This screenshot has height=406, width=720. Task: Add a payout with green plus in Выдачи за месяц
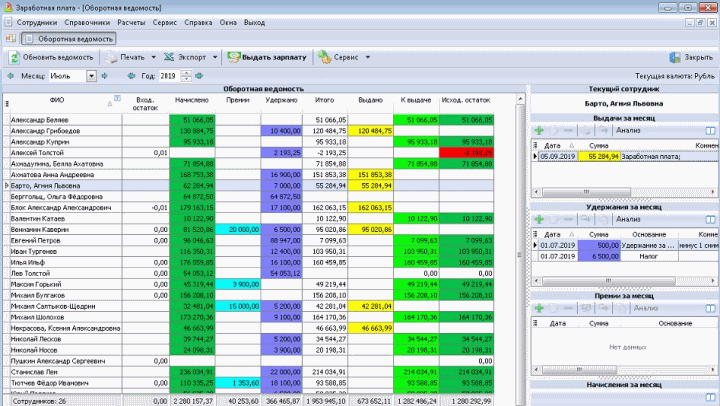coord(539,130)
